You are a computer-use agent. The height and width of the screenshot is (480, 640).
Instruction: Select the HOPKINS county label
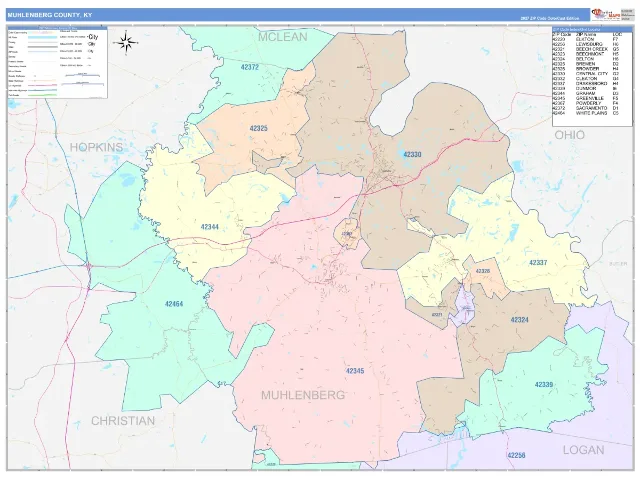96,147
